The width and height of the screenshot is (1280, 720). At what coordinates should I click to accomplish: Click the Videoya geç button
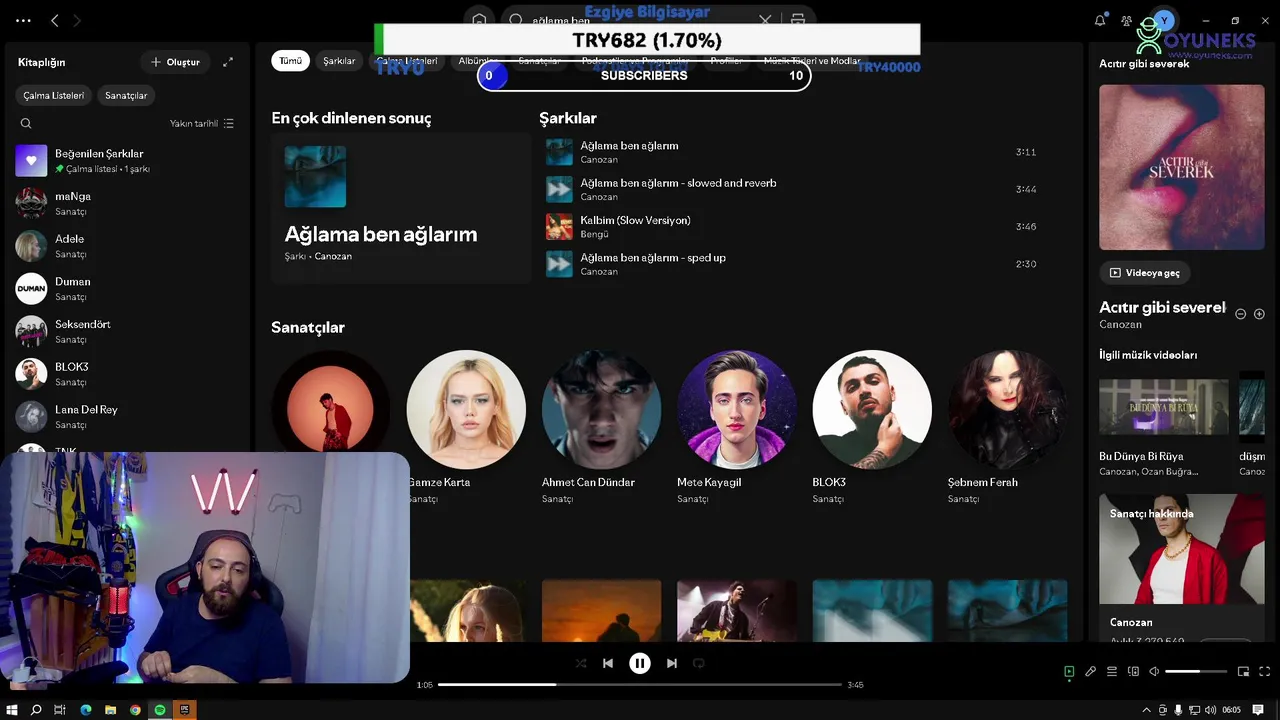[1145, 273]
